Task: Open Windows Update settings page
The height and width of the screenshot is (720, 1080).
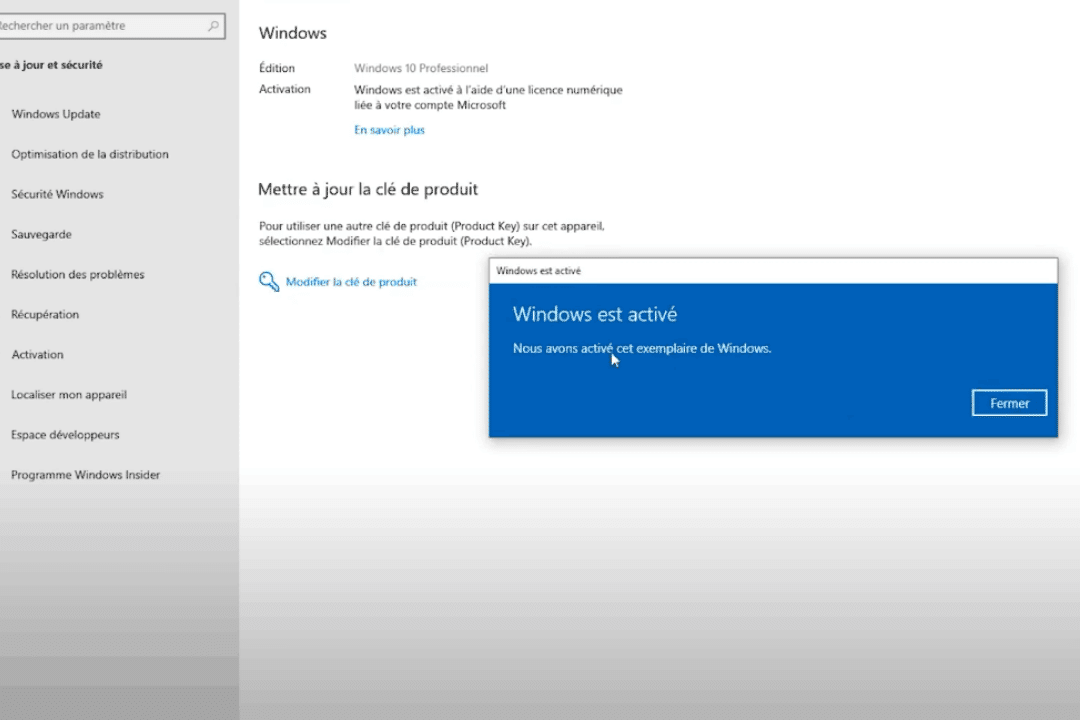Action: coord(56,114)
